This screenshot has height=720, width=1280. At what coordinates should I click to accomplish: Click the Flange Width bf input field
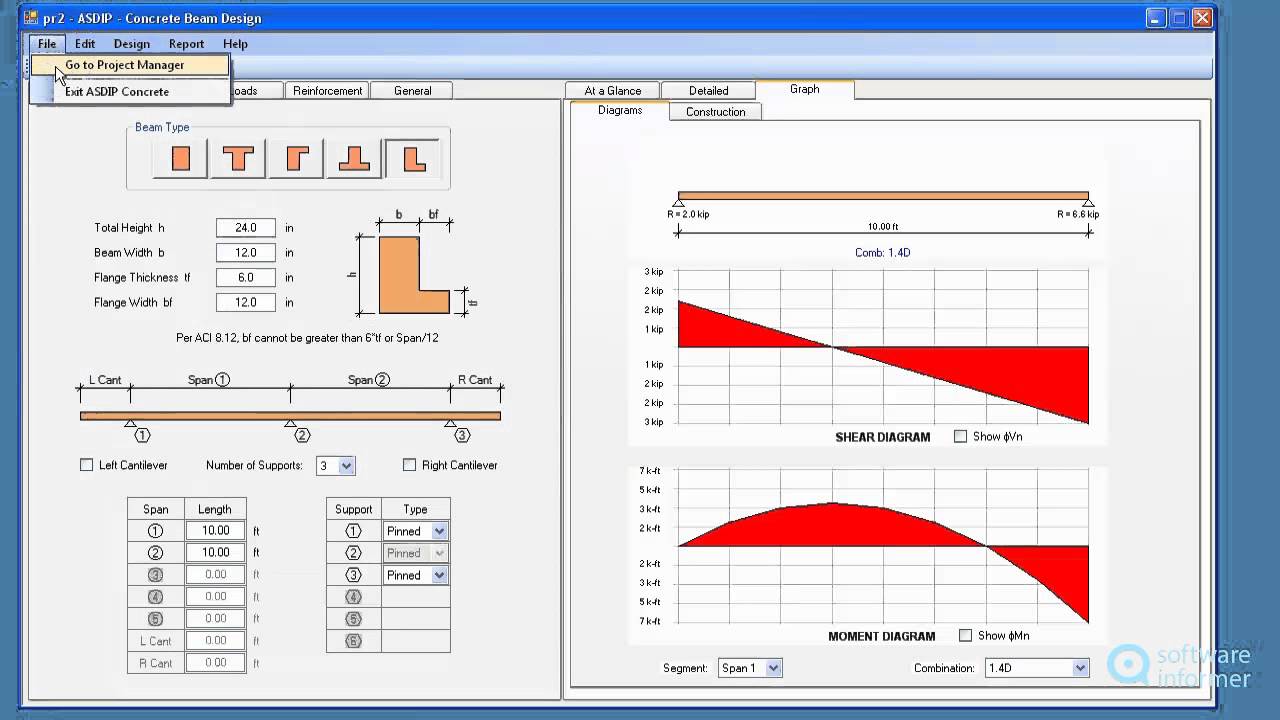pos(246,303)
